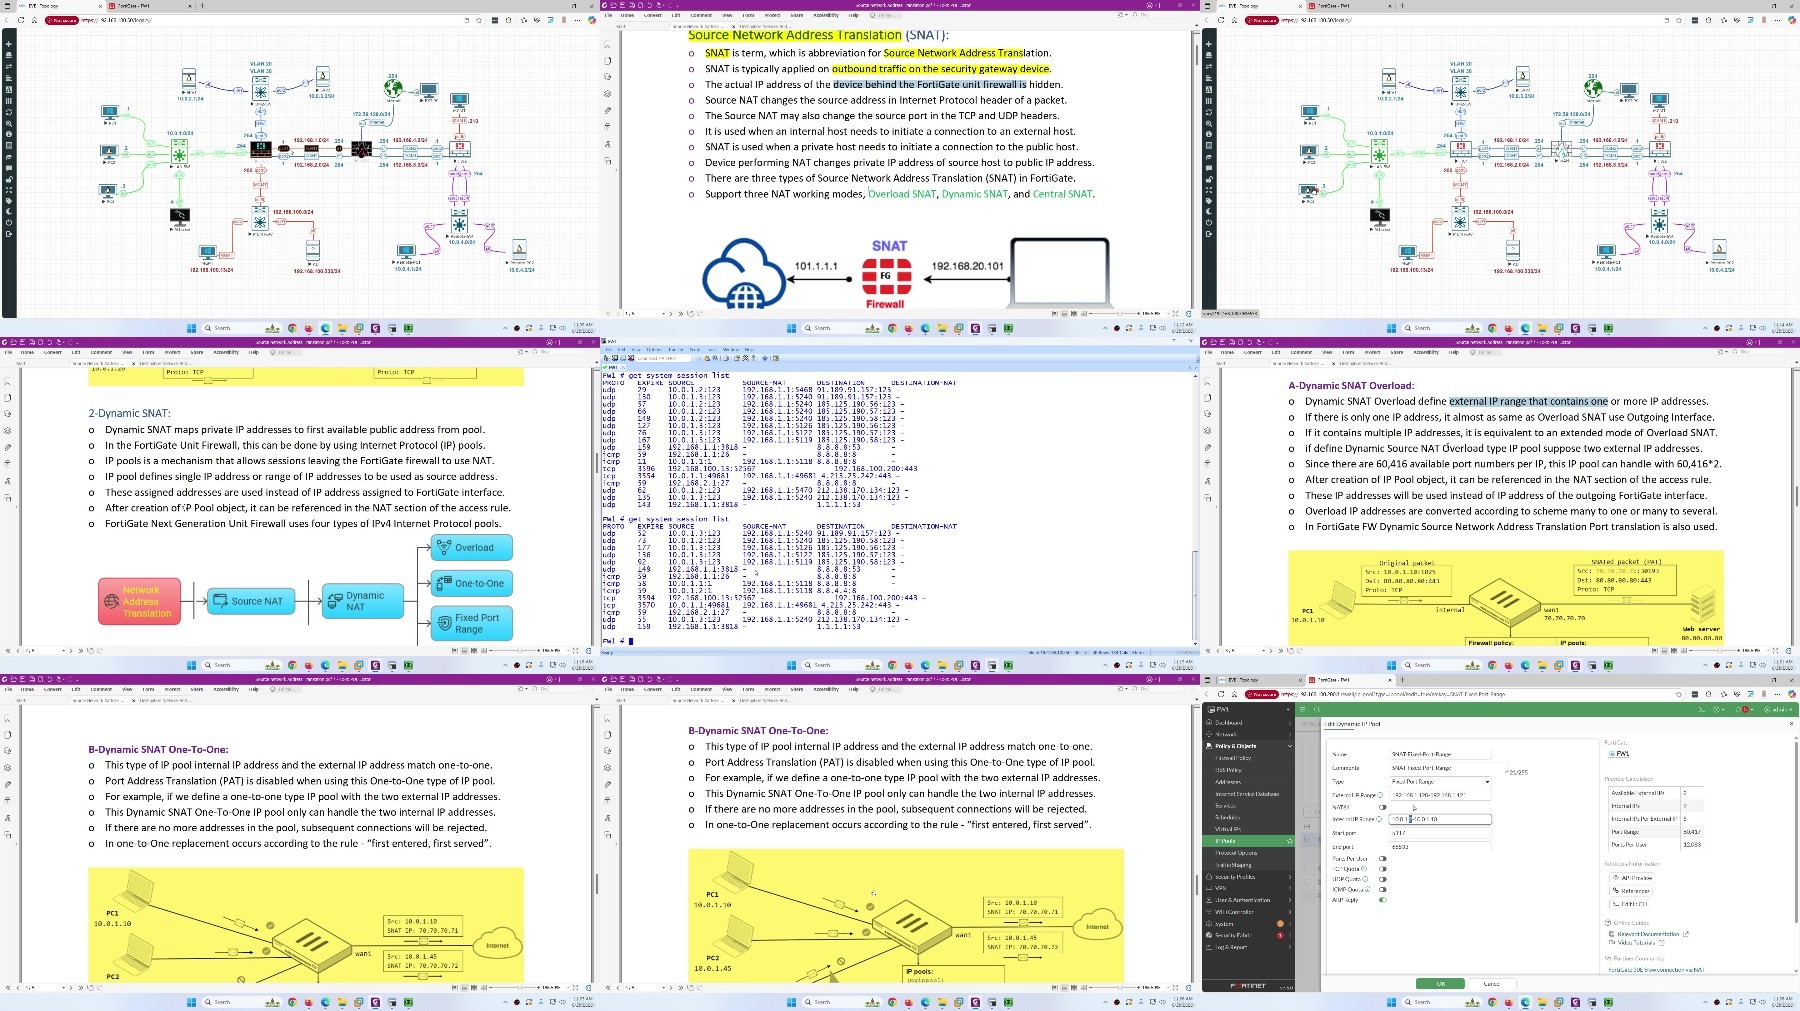Open the Relevant Documentation link
This screenshot has width=1800, height=1011.
click(1648, 934)
